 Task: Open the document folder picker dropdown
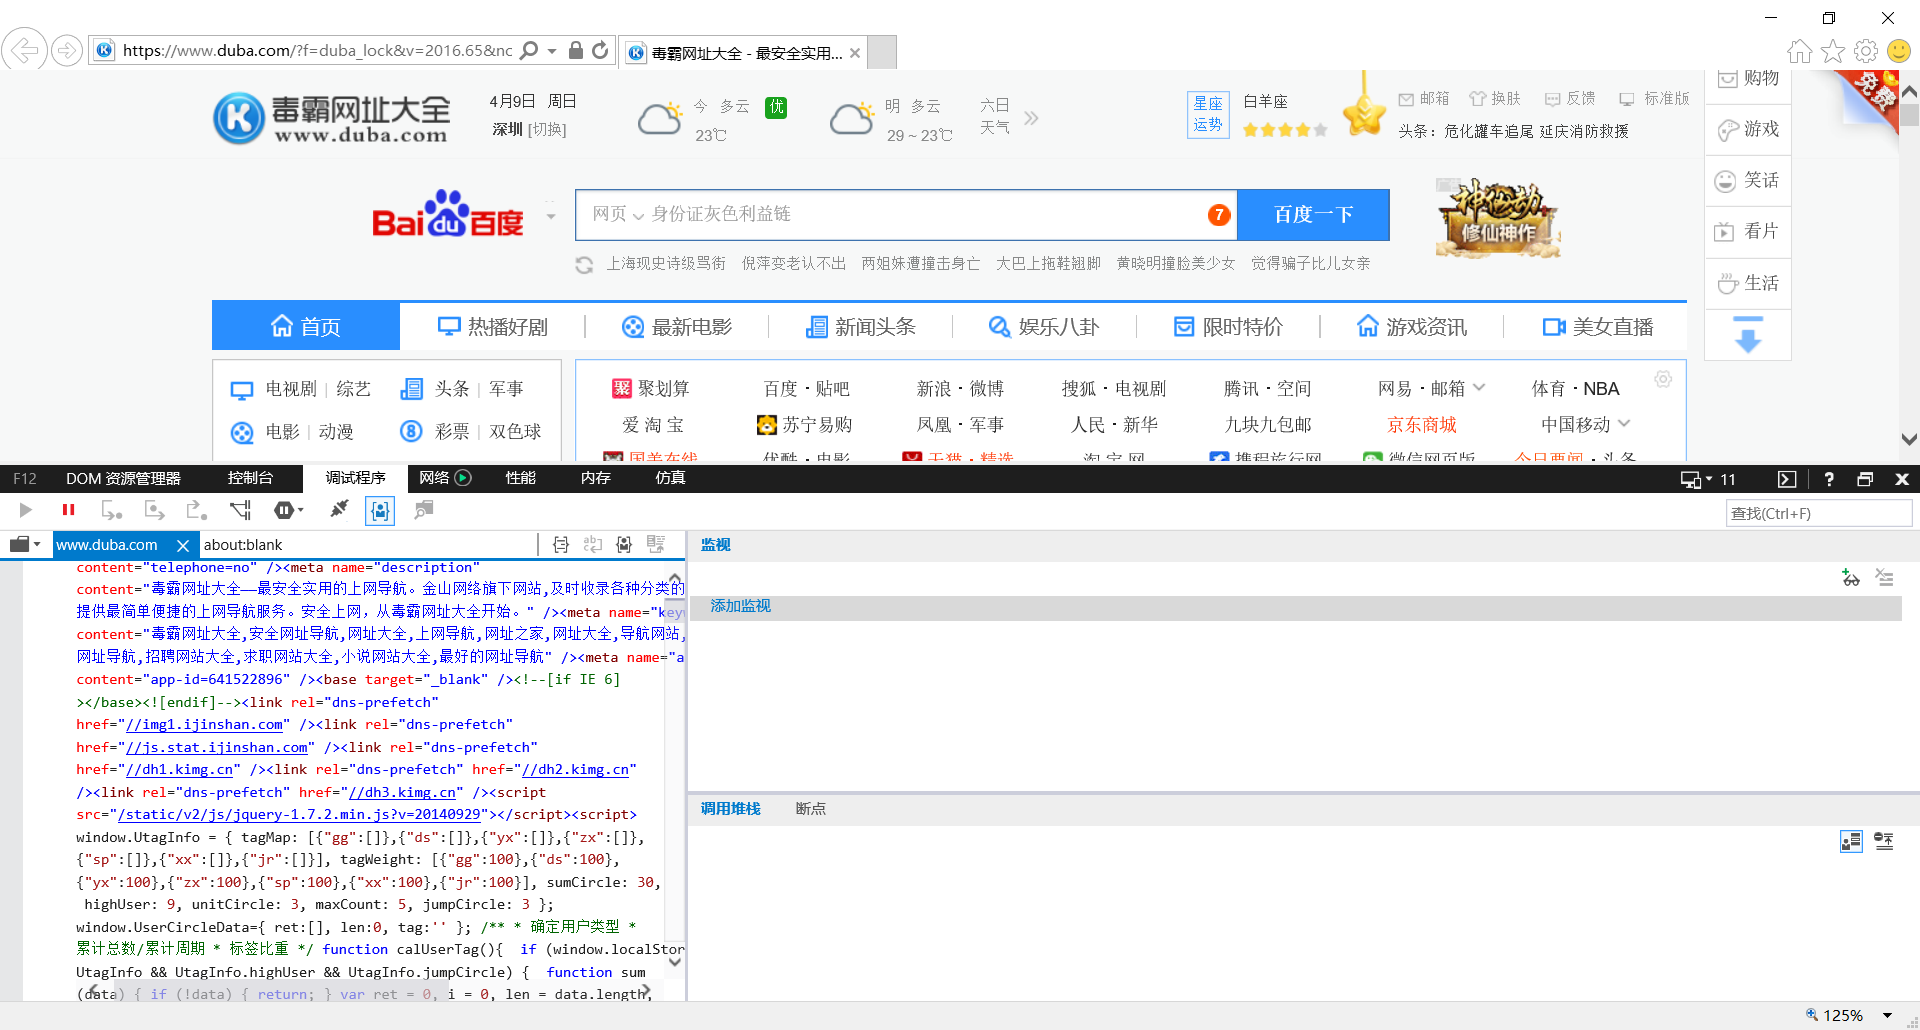click(24, 544)
